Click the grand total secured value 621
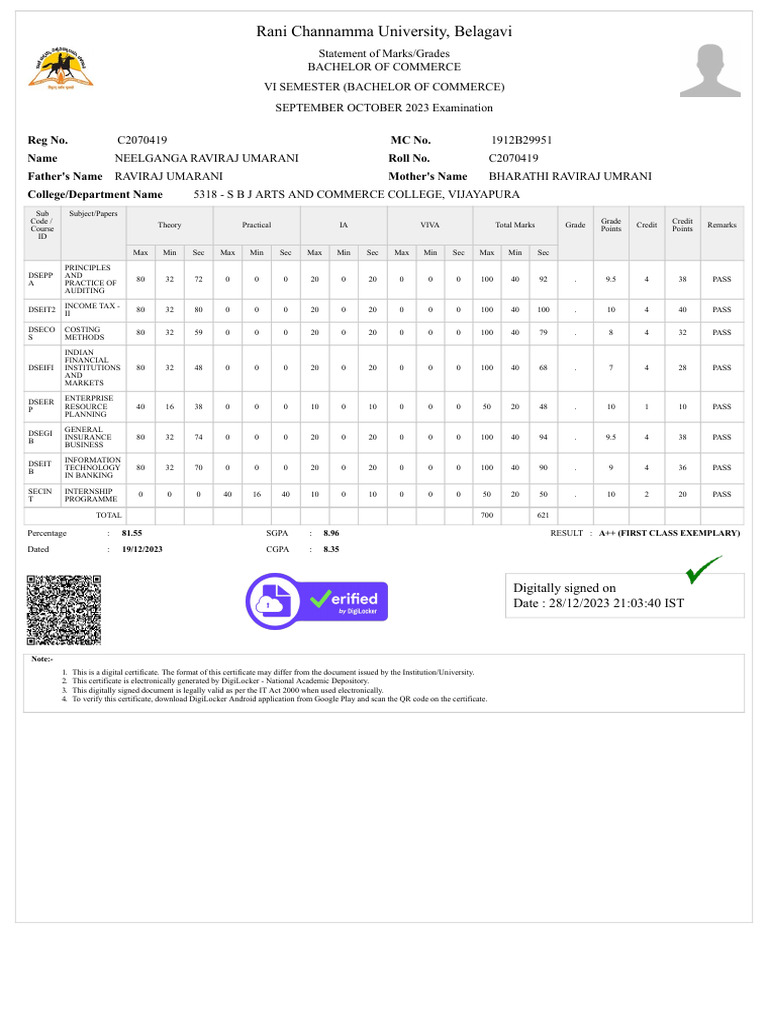Image resolution: width=768 pixels, height=1024 pixels. coord(543,515)
